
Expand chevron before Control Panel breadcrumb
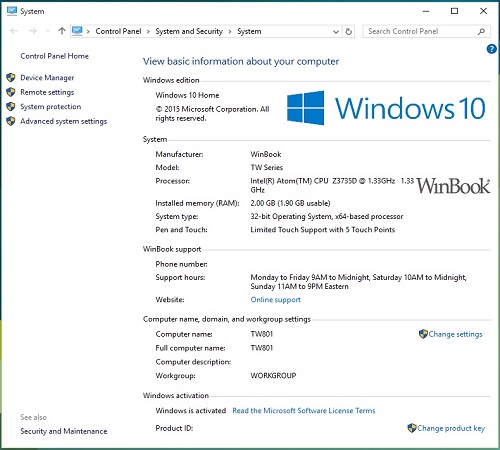pos(88,32)
